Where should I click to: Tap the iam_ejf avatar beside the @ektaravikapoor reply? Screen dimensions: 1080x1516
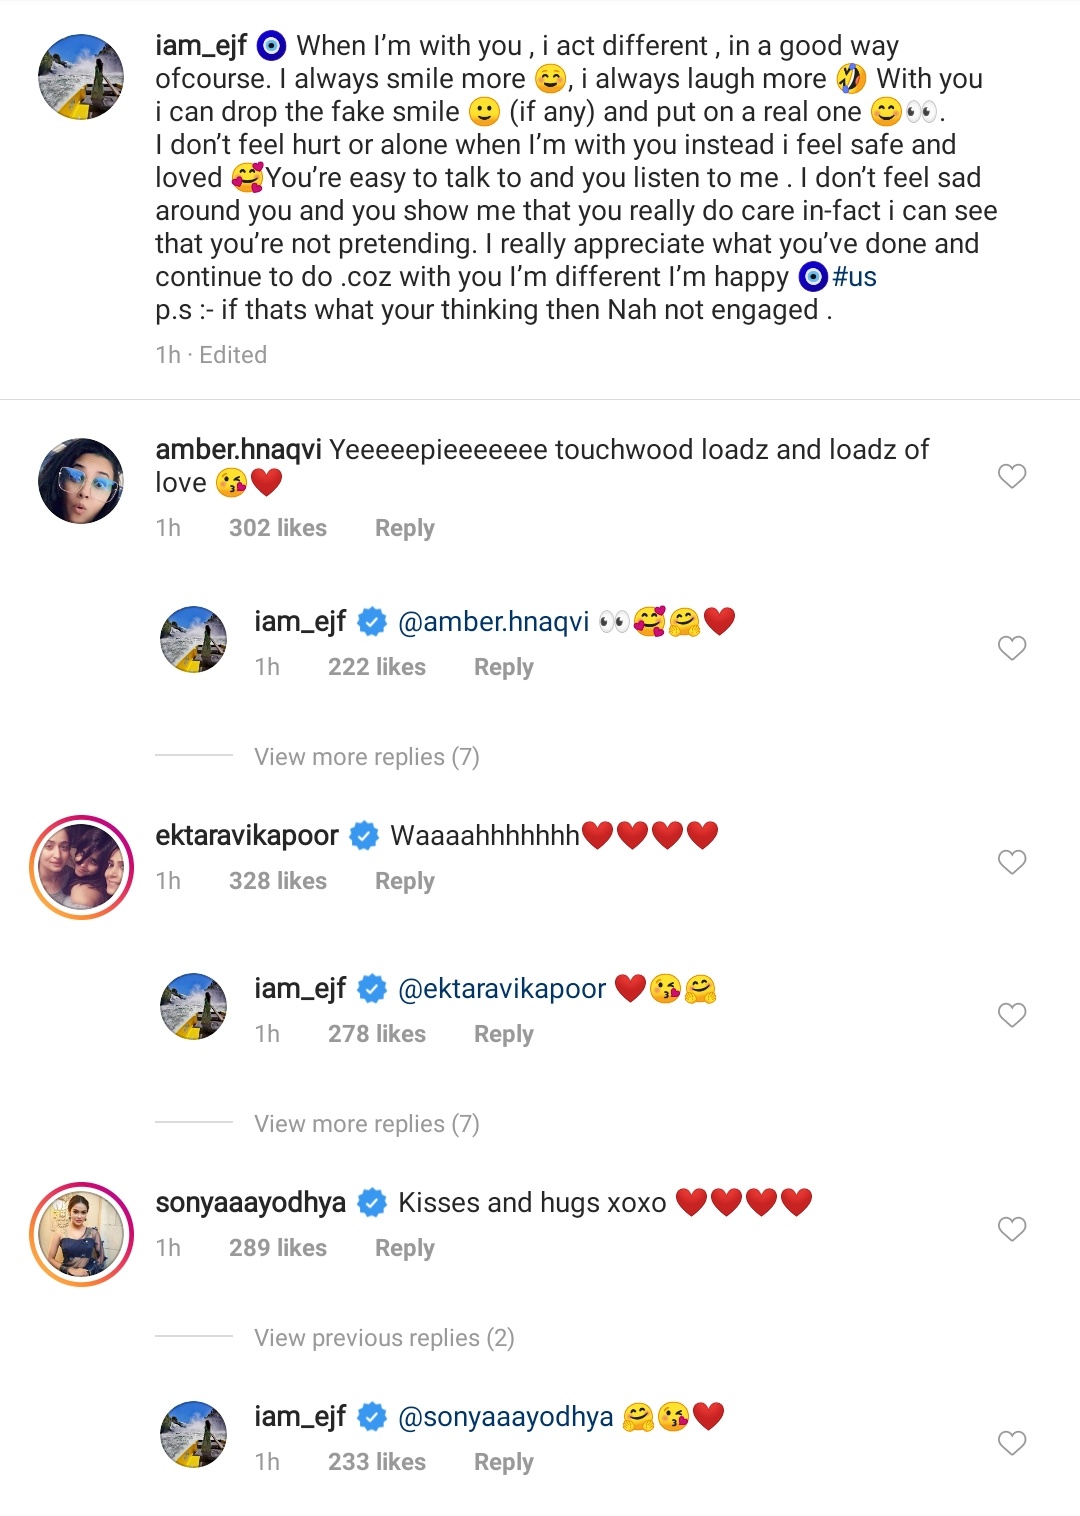194,1006
